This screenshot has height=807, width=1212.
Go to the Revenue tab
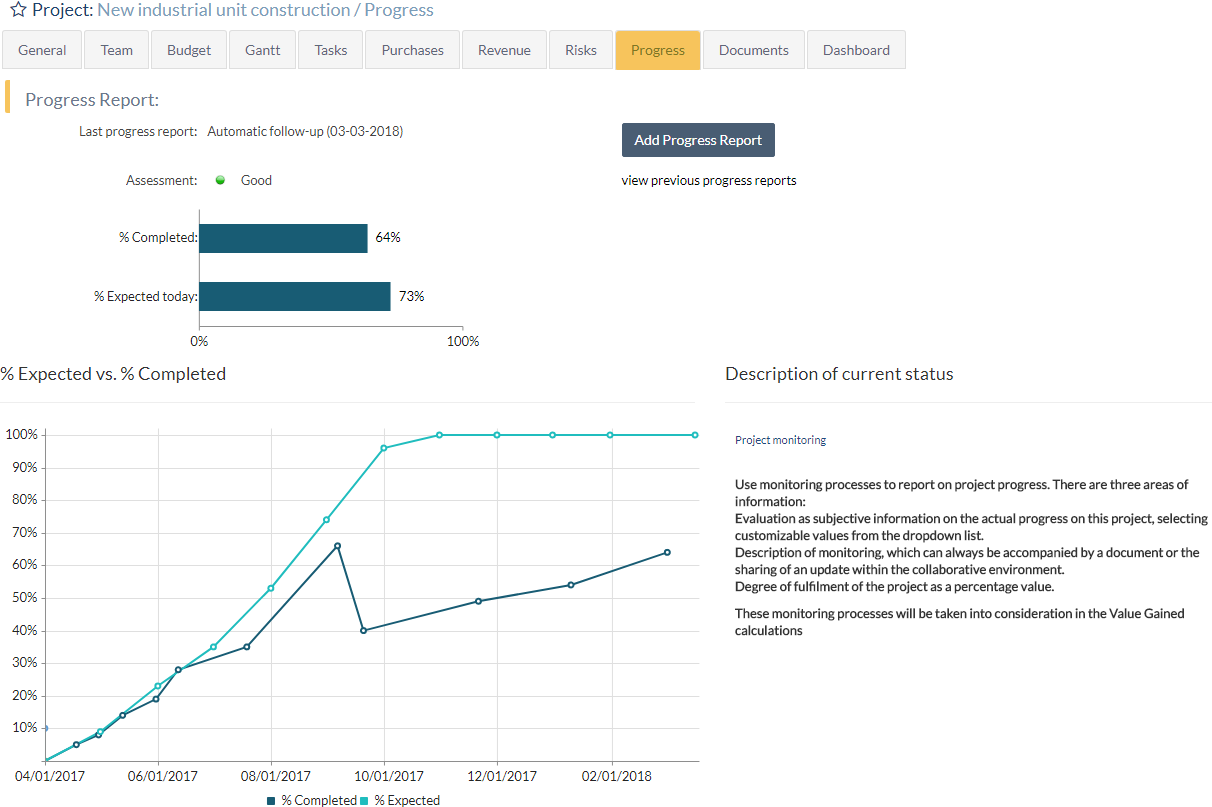point(504,49)
